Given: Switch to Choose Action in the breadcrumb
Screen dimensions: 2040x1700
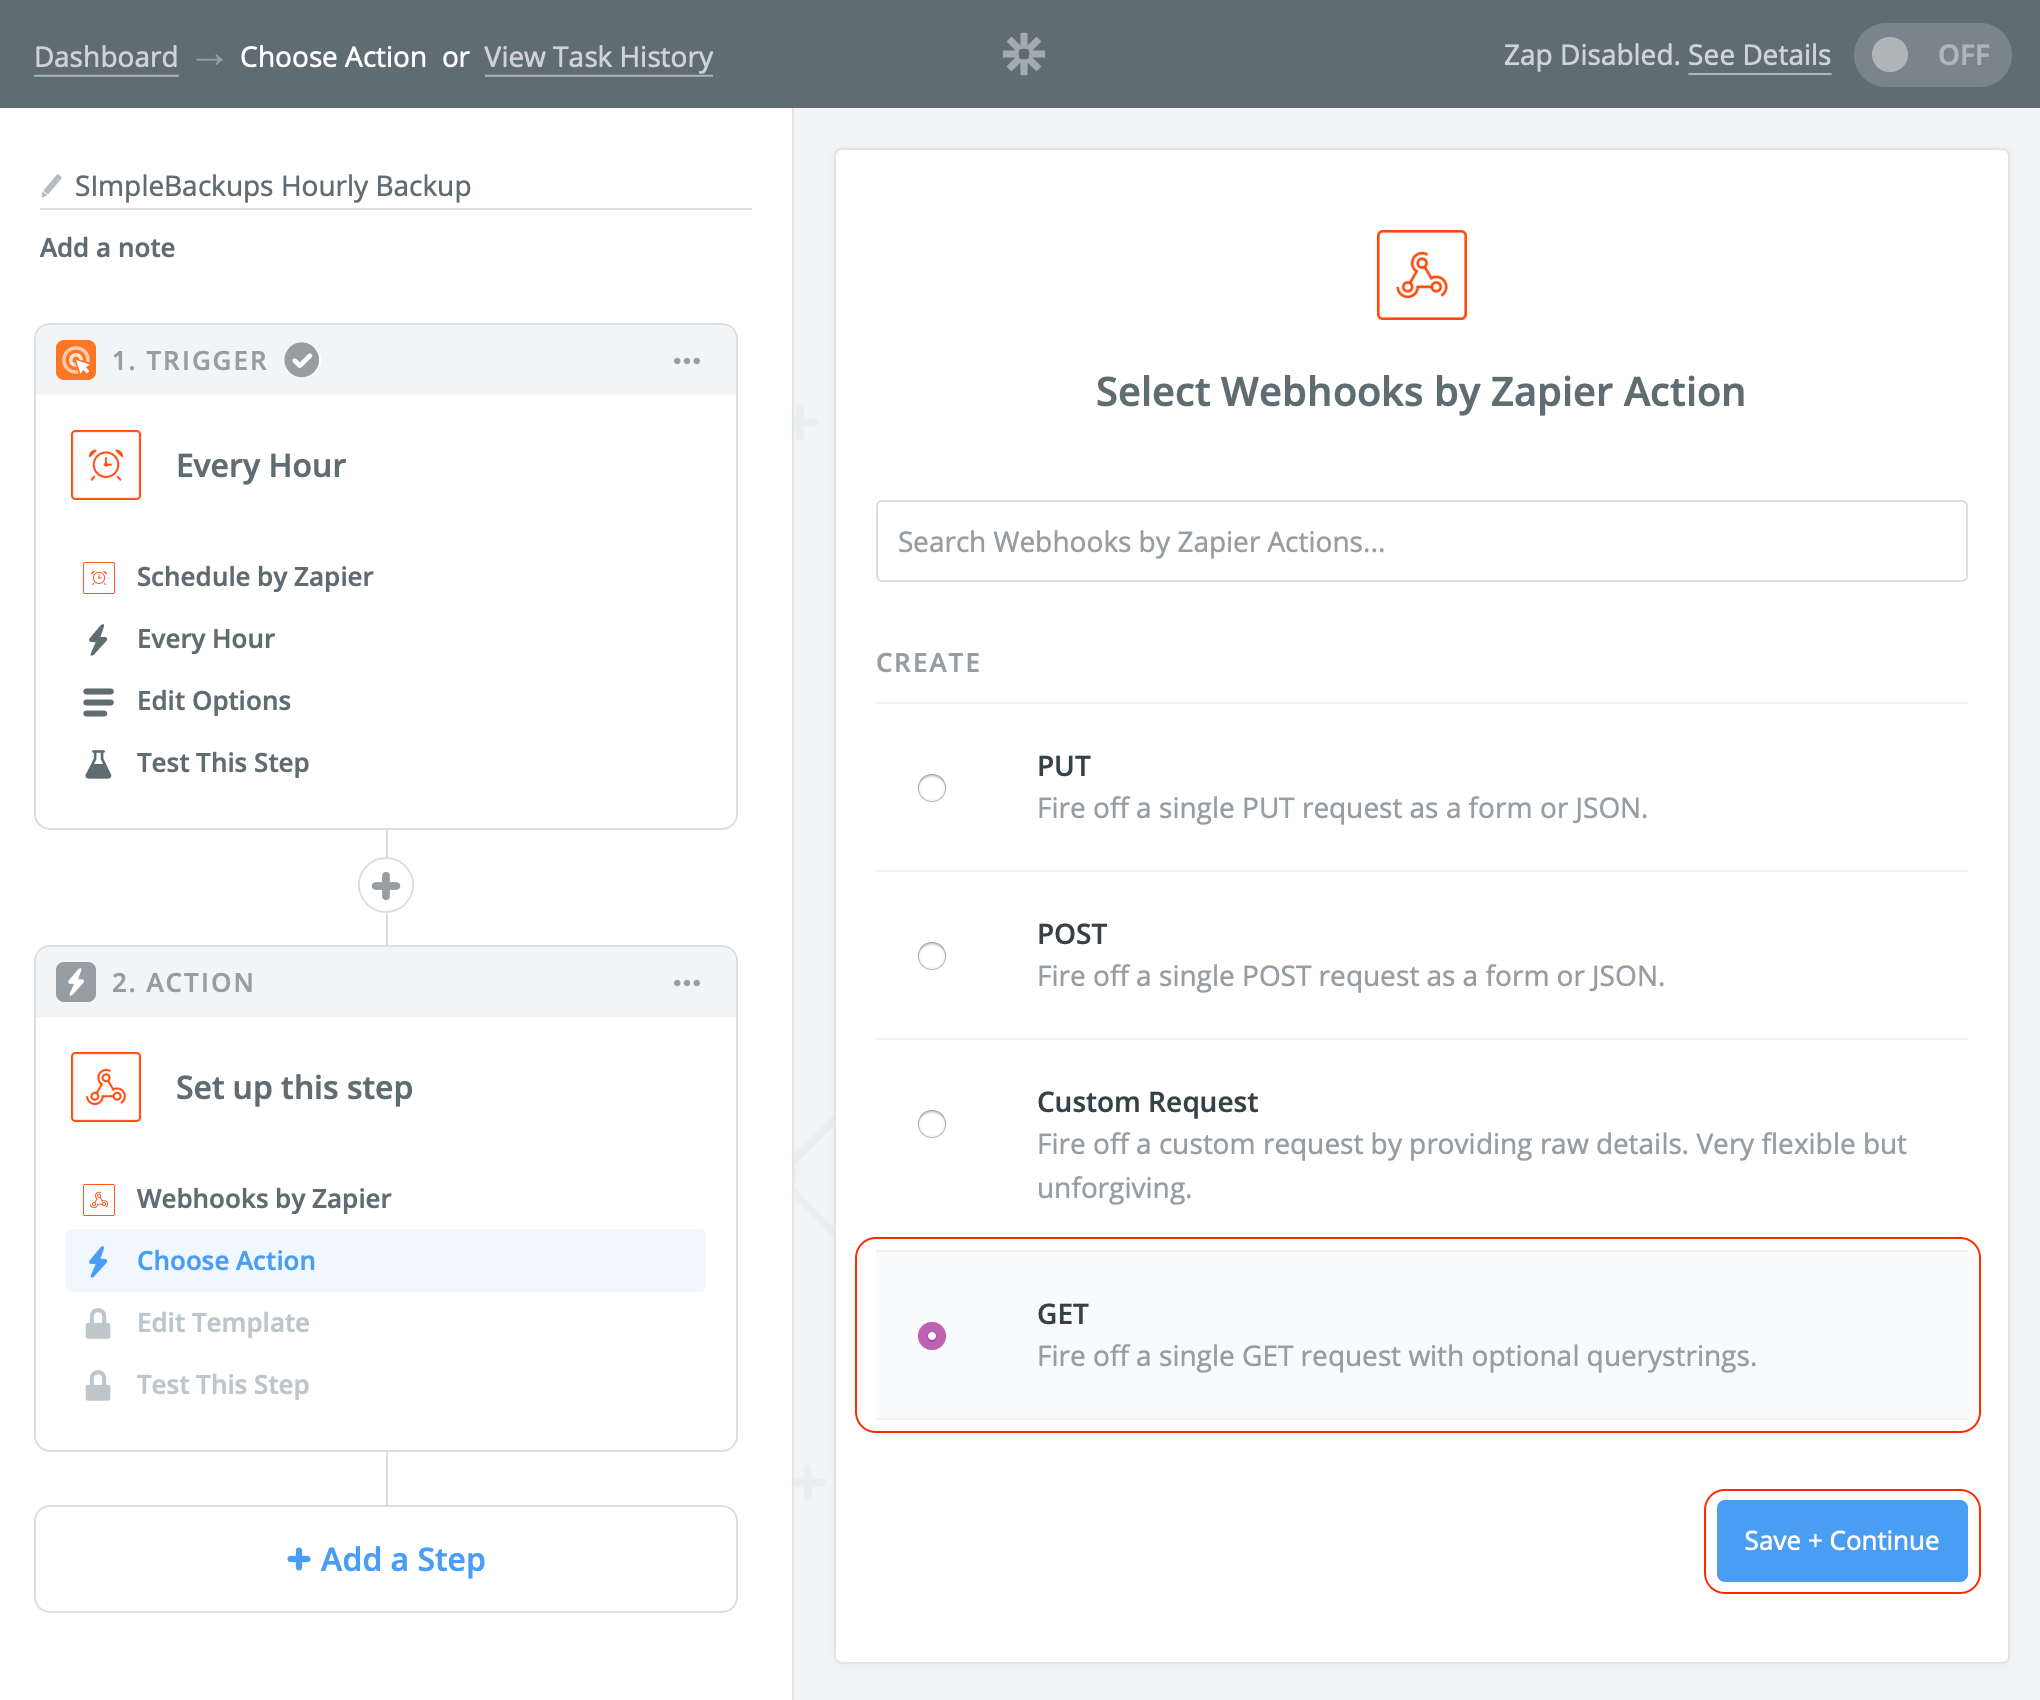Looking at the screenshot, I should (334, 57).
